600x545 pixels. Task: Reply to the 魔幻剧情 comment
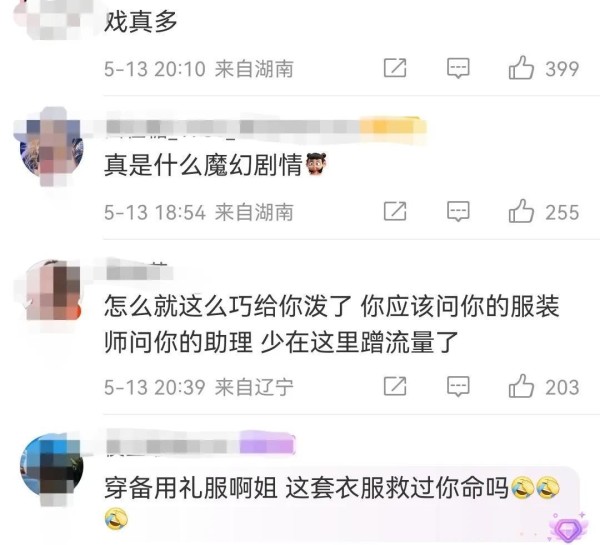point(458,212)
